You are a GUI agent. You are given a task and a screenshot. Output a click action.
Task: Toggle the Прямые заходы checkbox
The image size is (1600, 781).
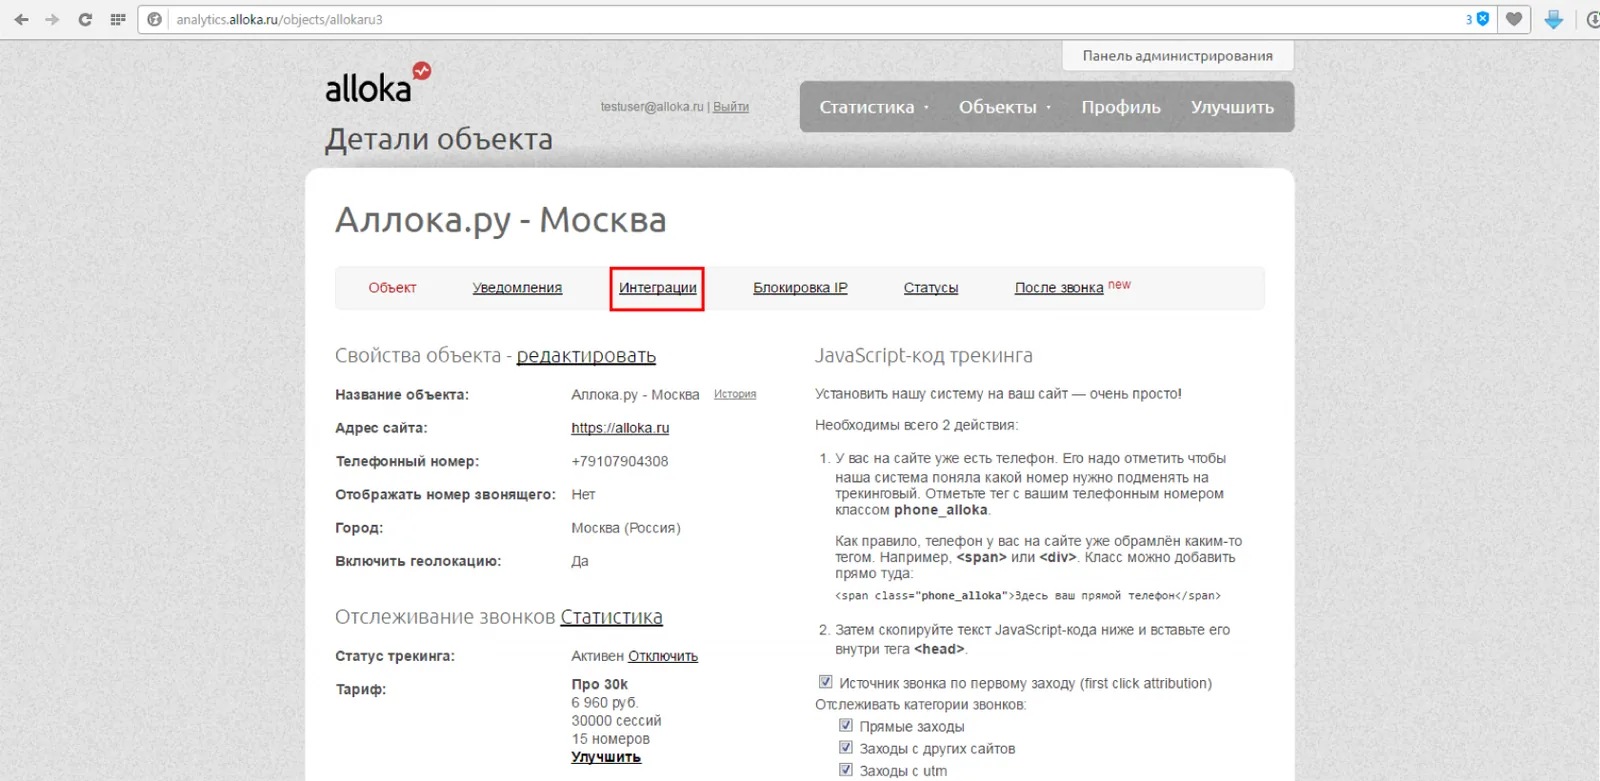(x=846, y=725)
